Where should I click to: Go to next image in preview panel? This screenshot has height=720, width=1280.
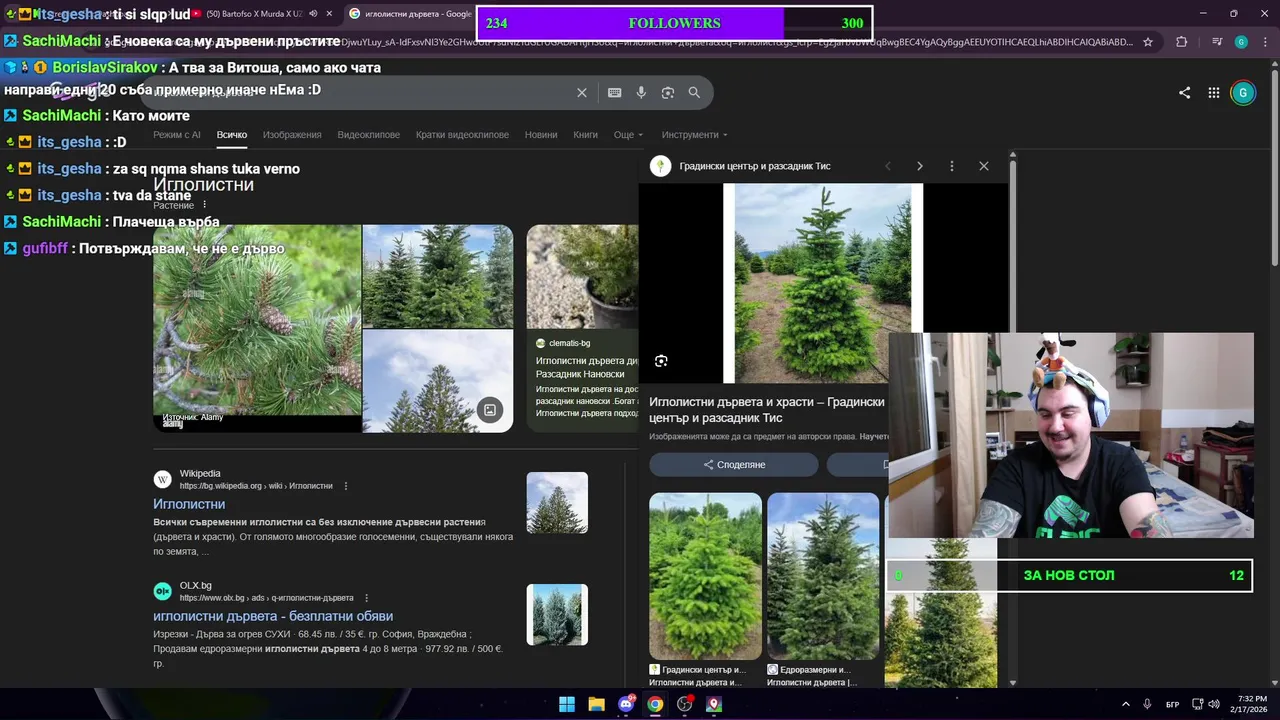pyautogui.click(x=919, y=166)
